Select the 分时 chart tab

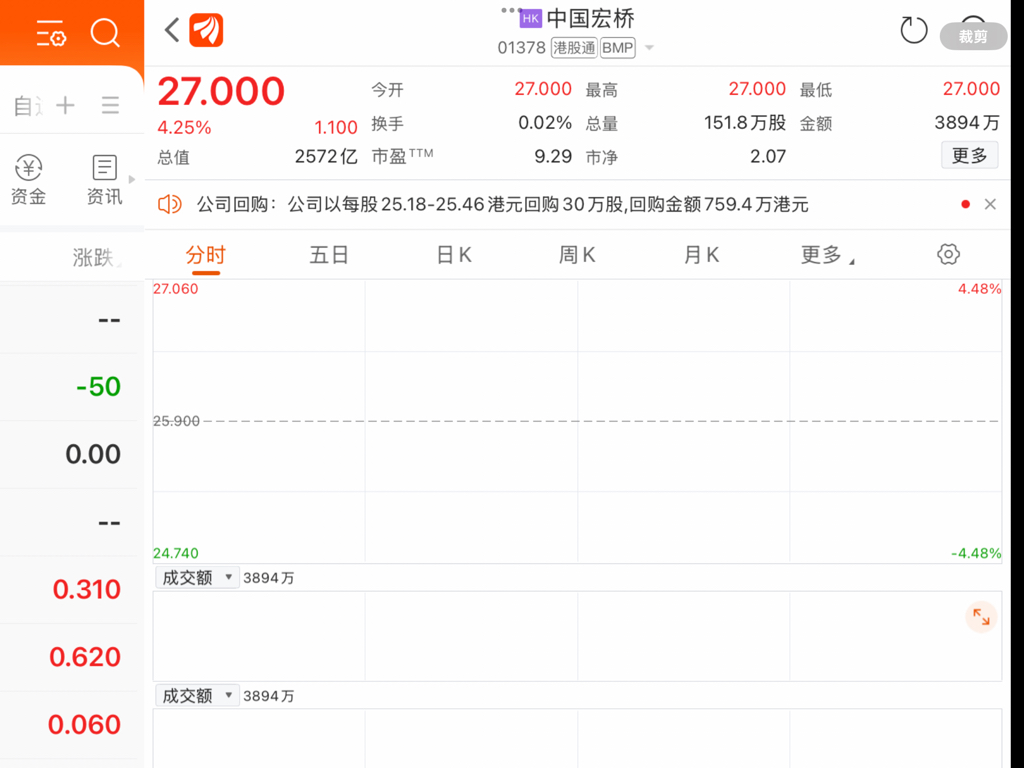click(206, 255)
